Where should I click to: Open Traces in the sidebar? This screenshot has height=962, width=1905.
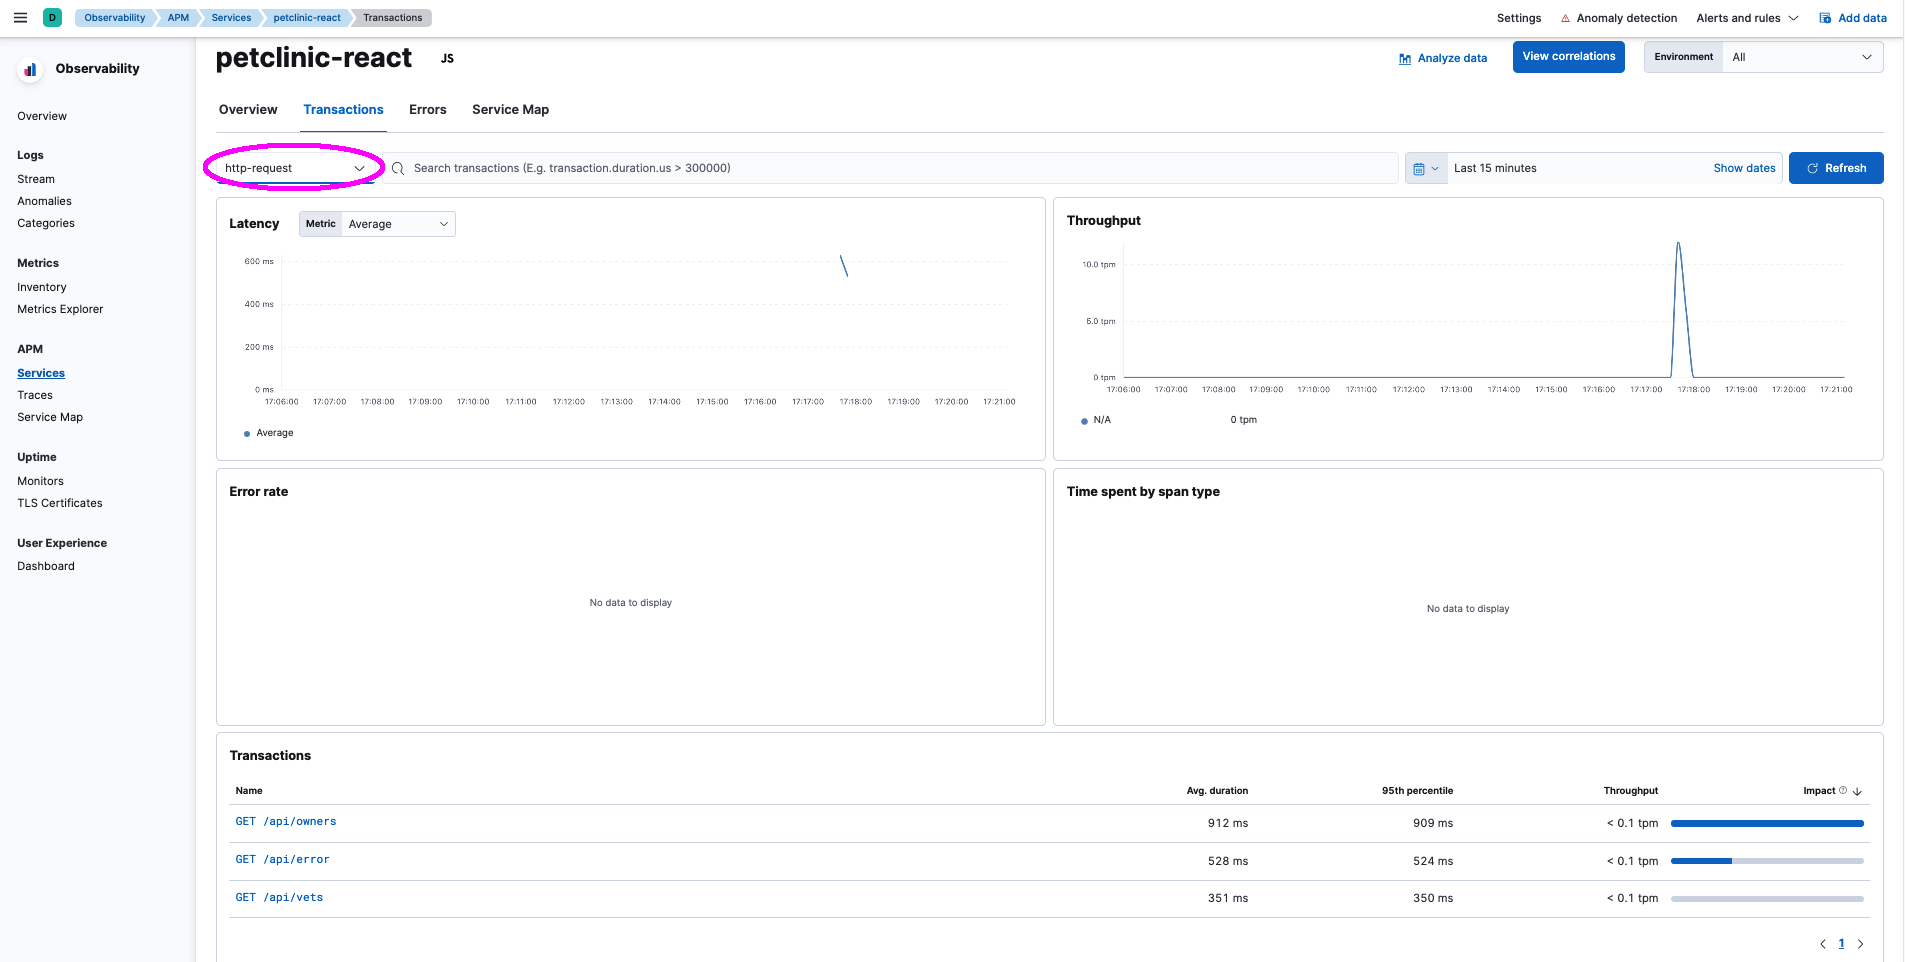point(35,395)
